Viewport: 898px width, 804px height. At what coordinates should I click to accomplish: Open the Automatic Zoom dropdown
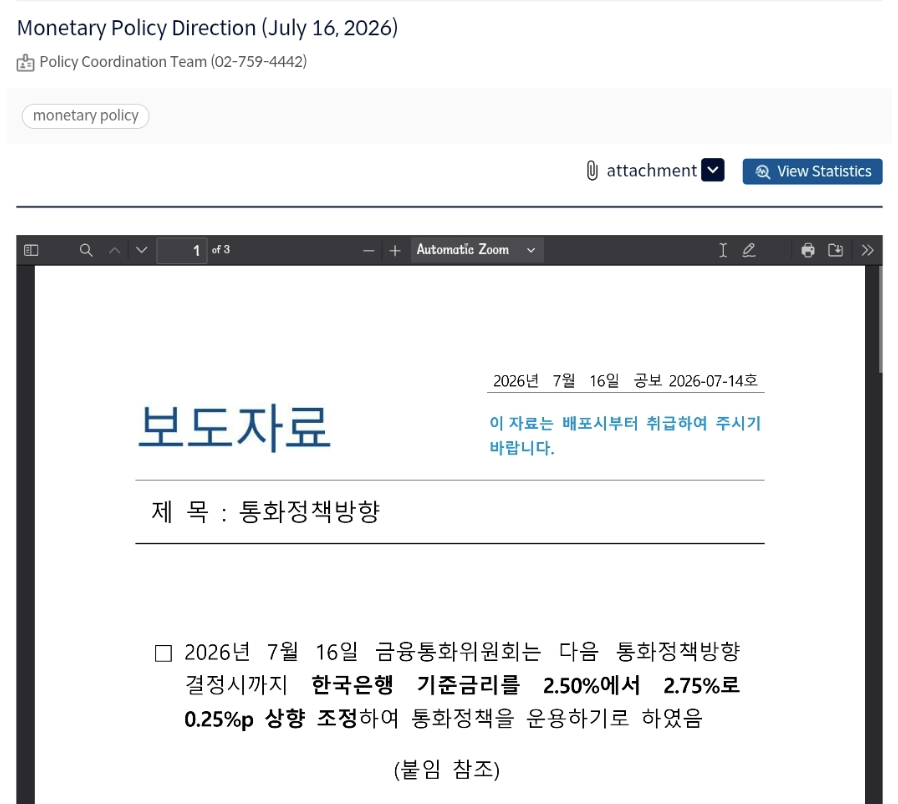click(476, 250)
